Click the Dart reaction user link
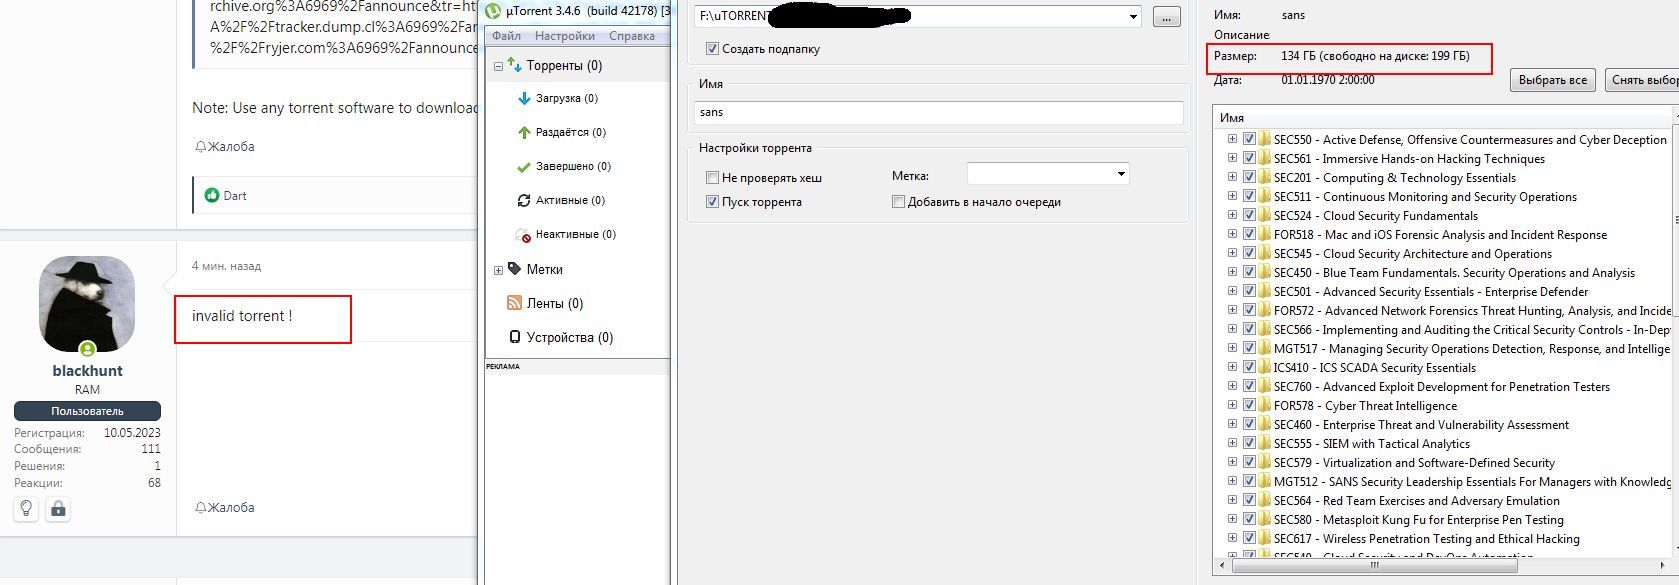This screenshot has width=1679, height=585. coord(235,196)
